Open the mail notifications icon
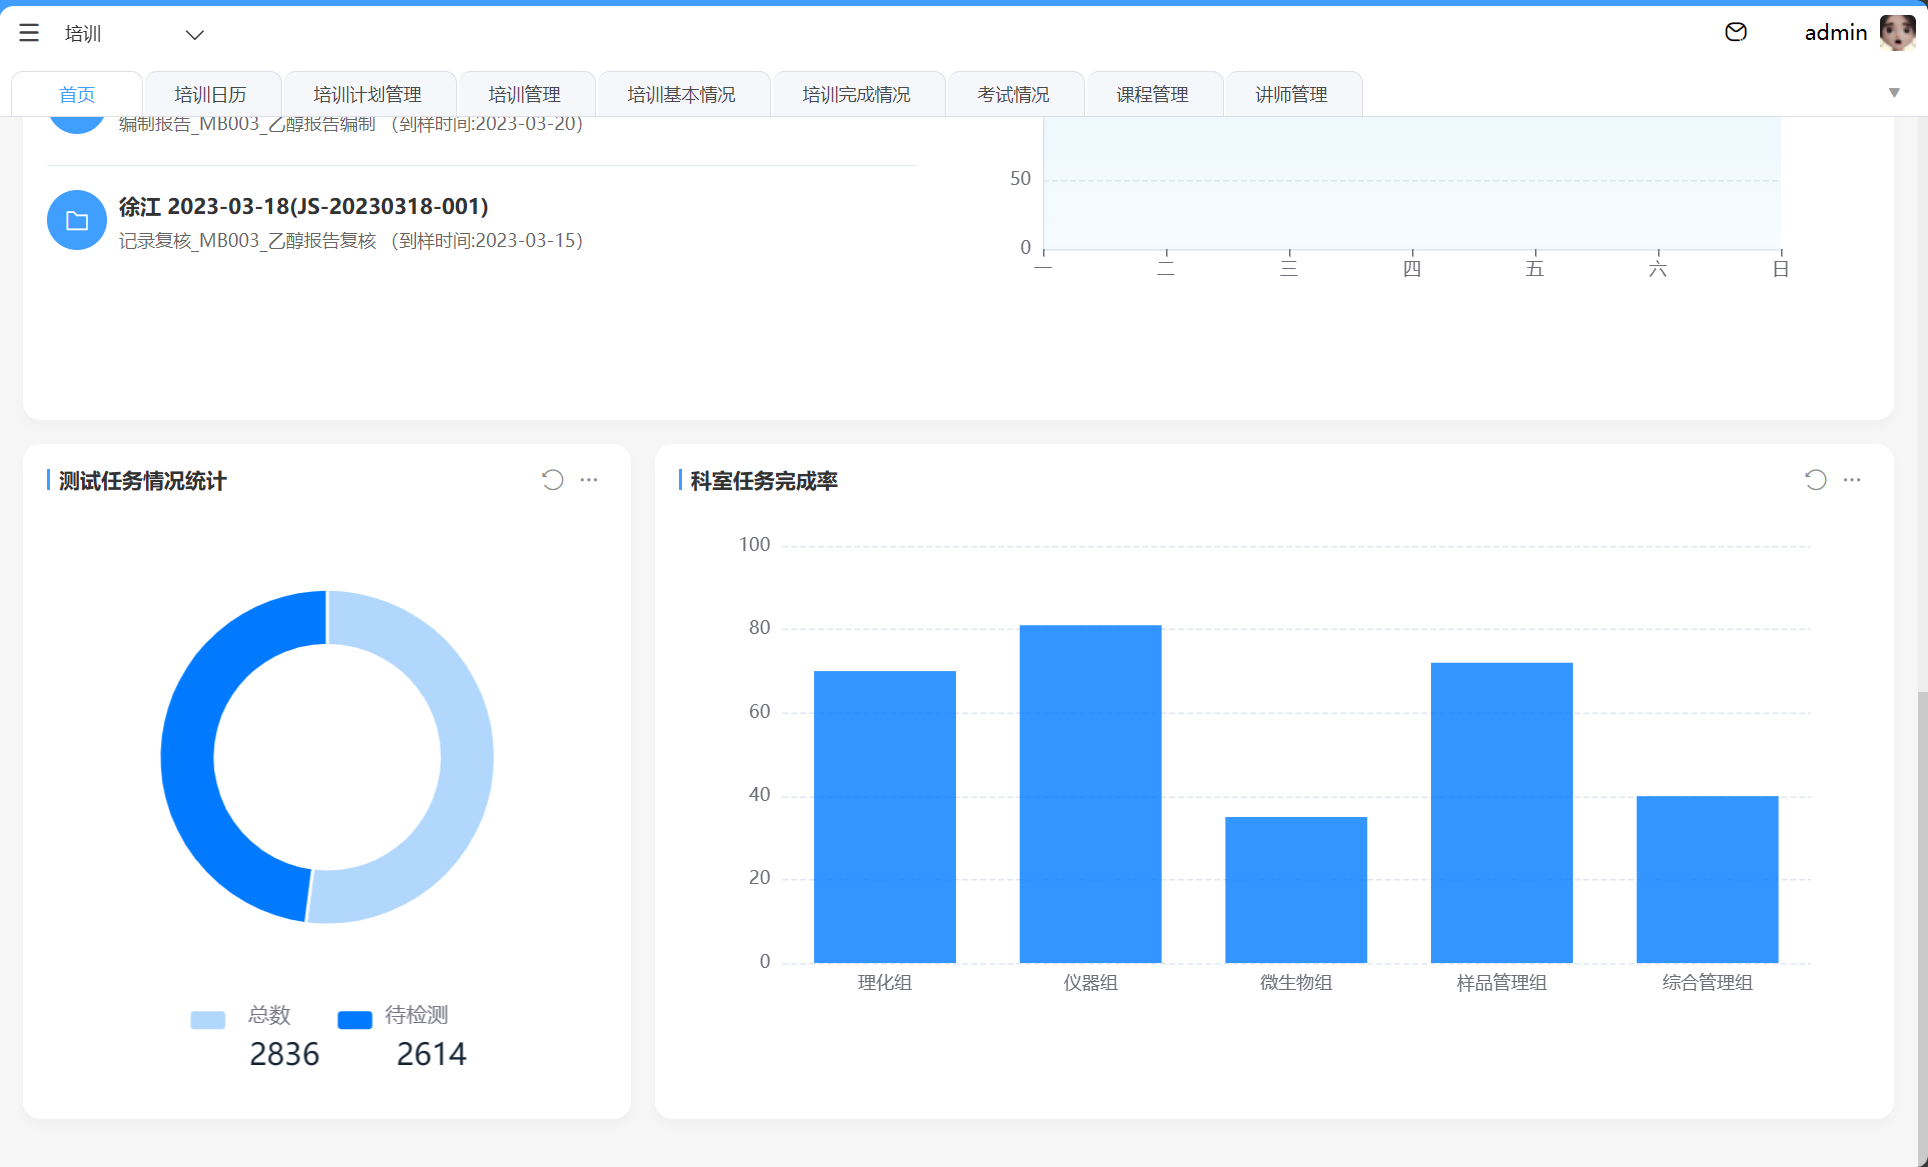Screen dimensions: 1928x1167 [1736, 32]
